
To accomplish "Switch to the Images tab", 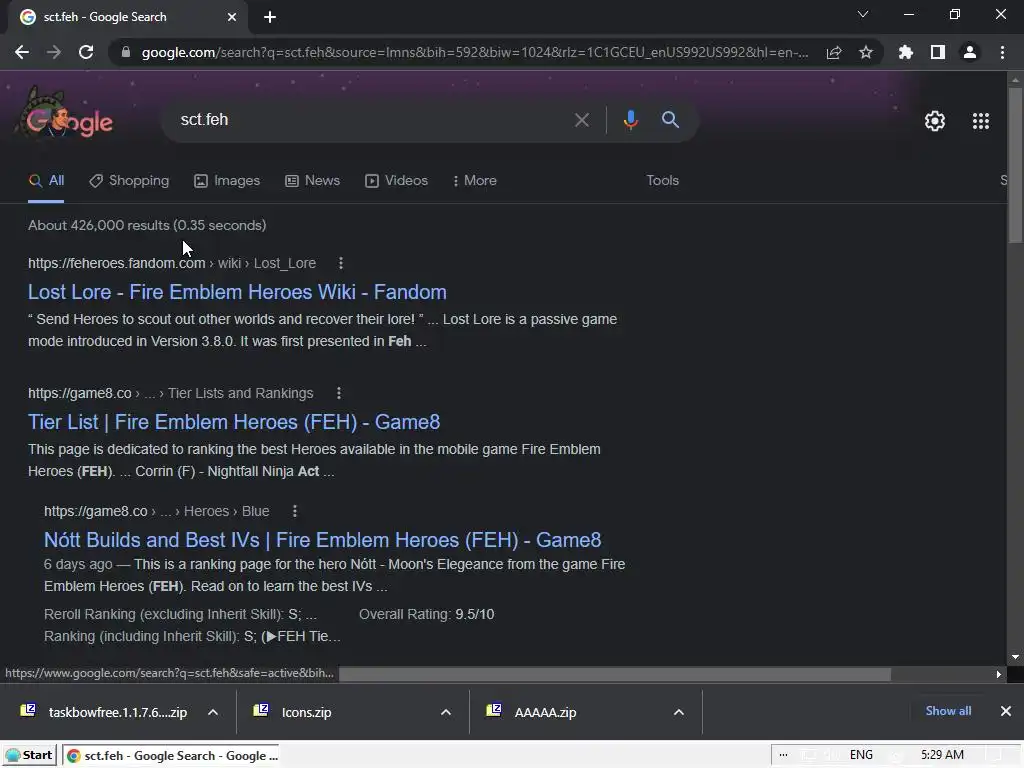I will 227,181.
